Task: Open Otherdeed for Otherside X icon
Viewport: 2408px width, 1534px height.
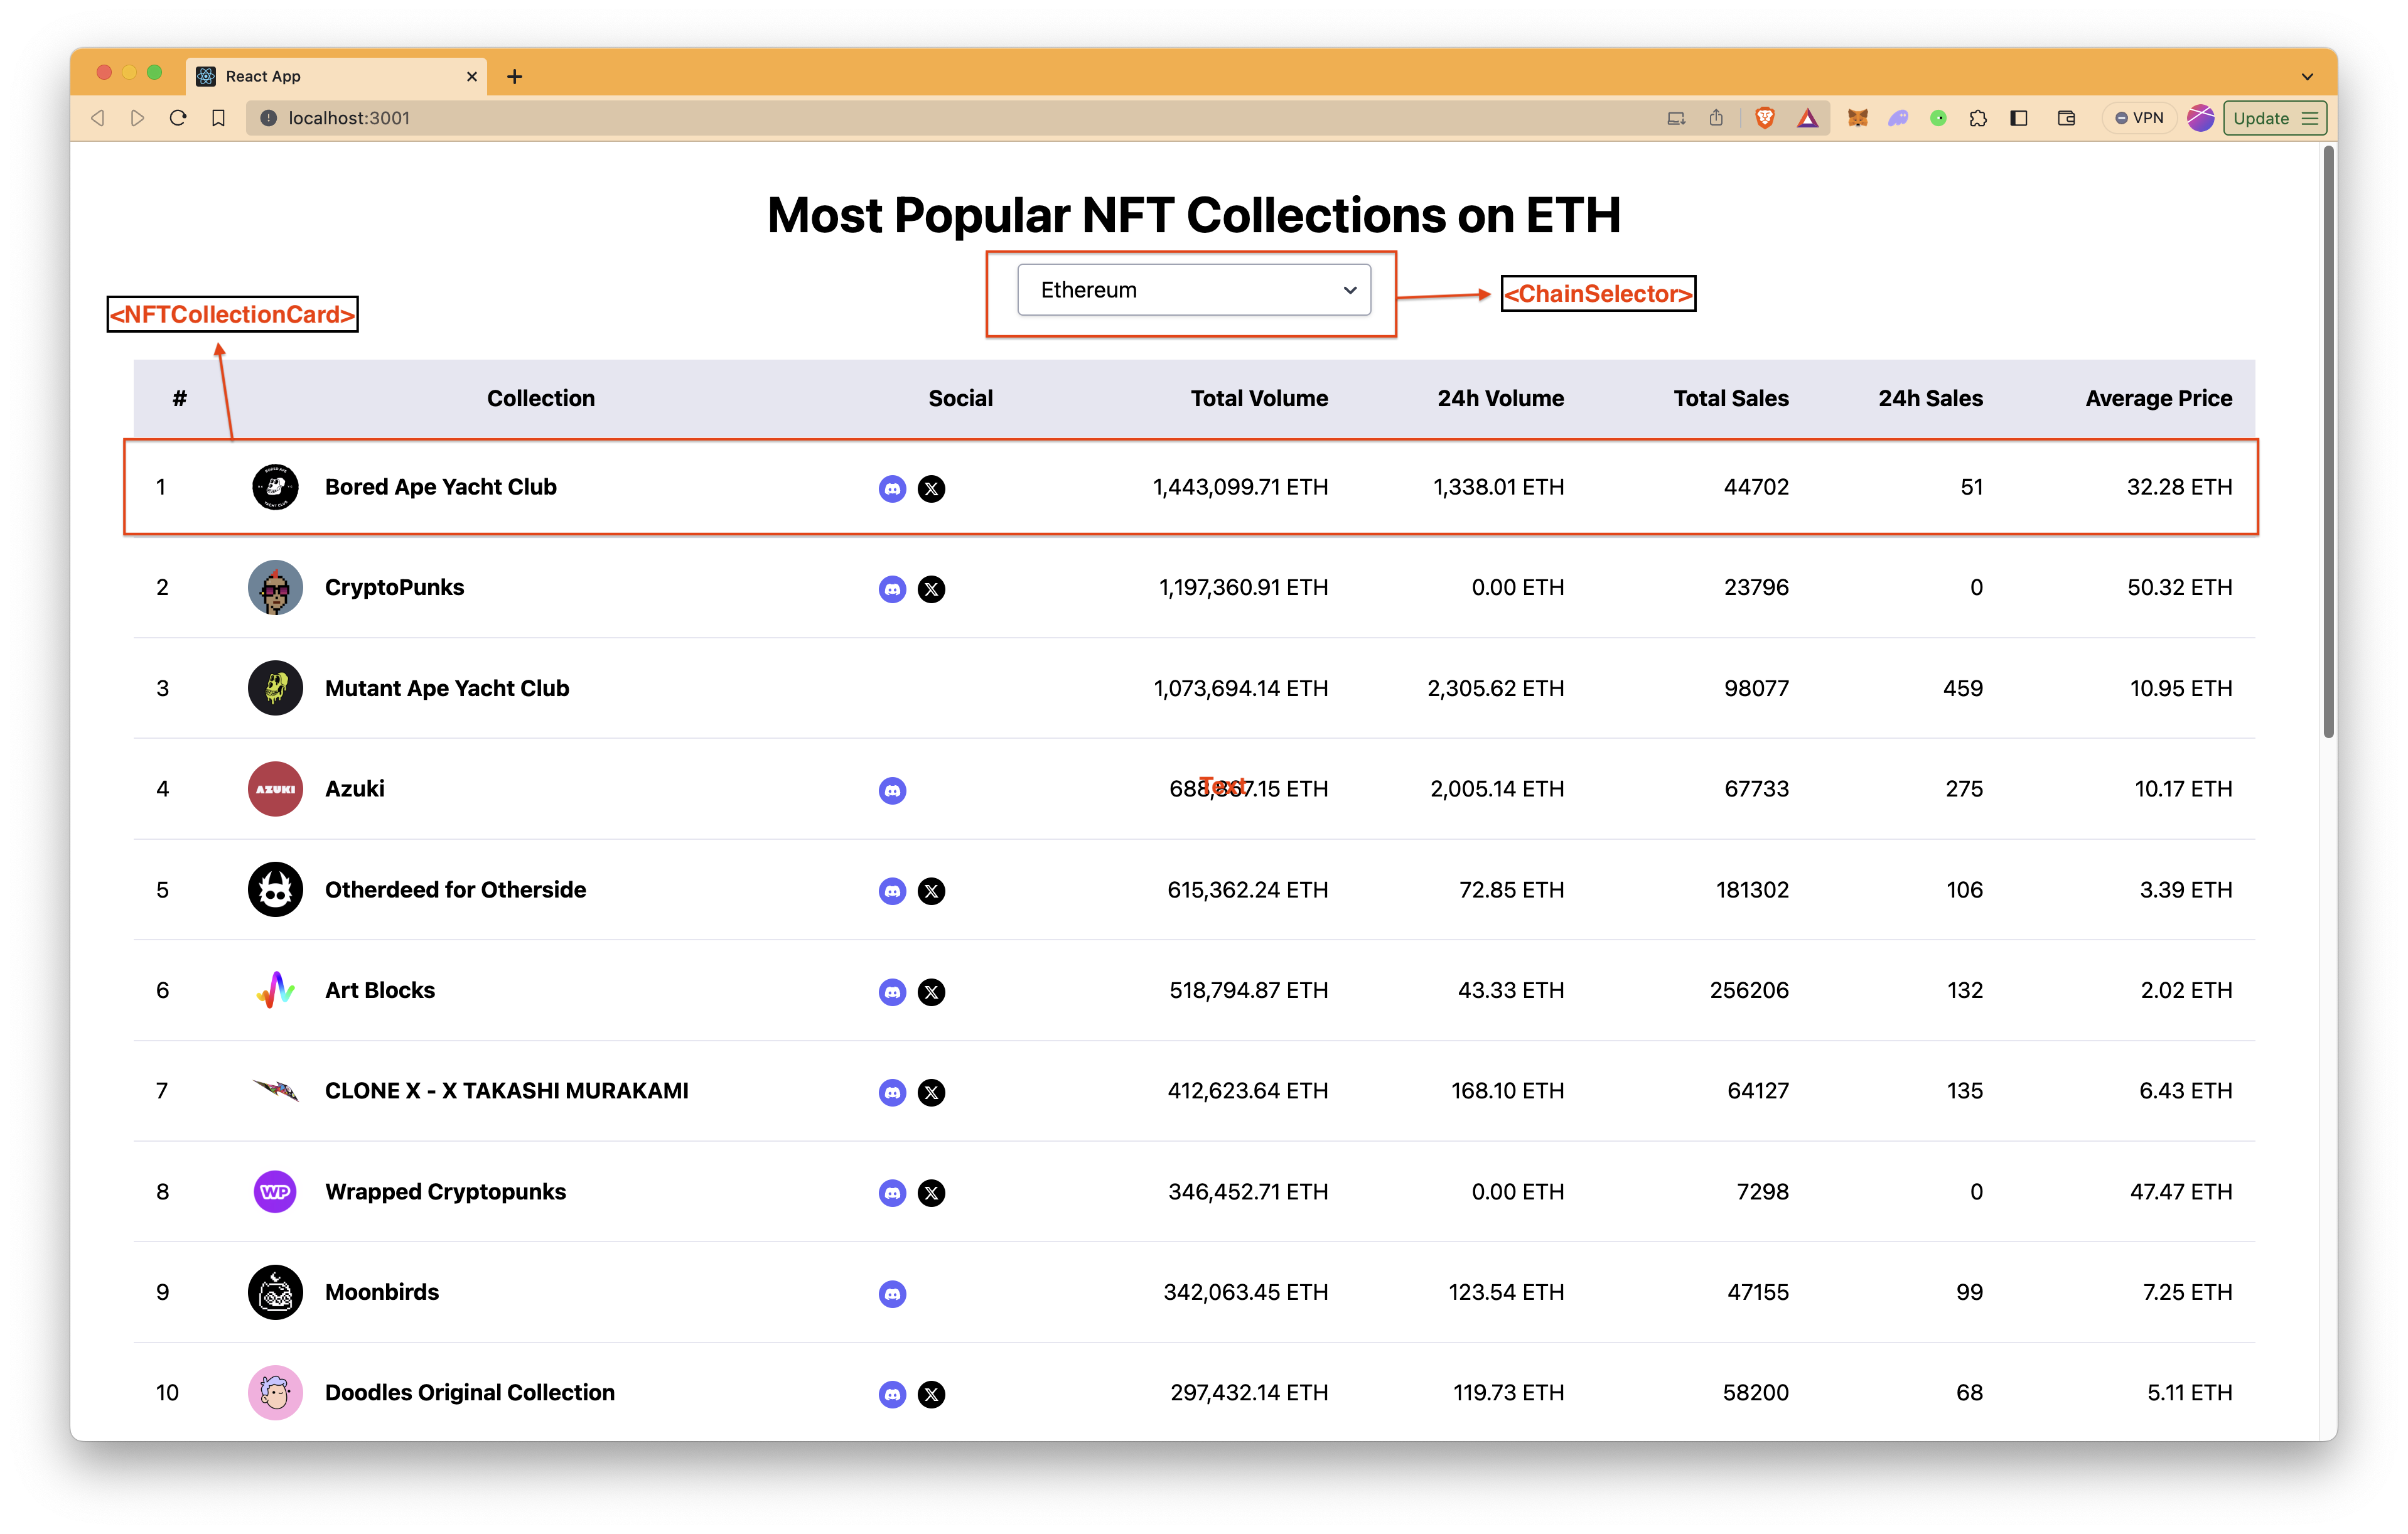Action: click(931, 891)
